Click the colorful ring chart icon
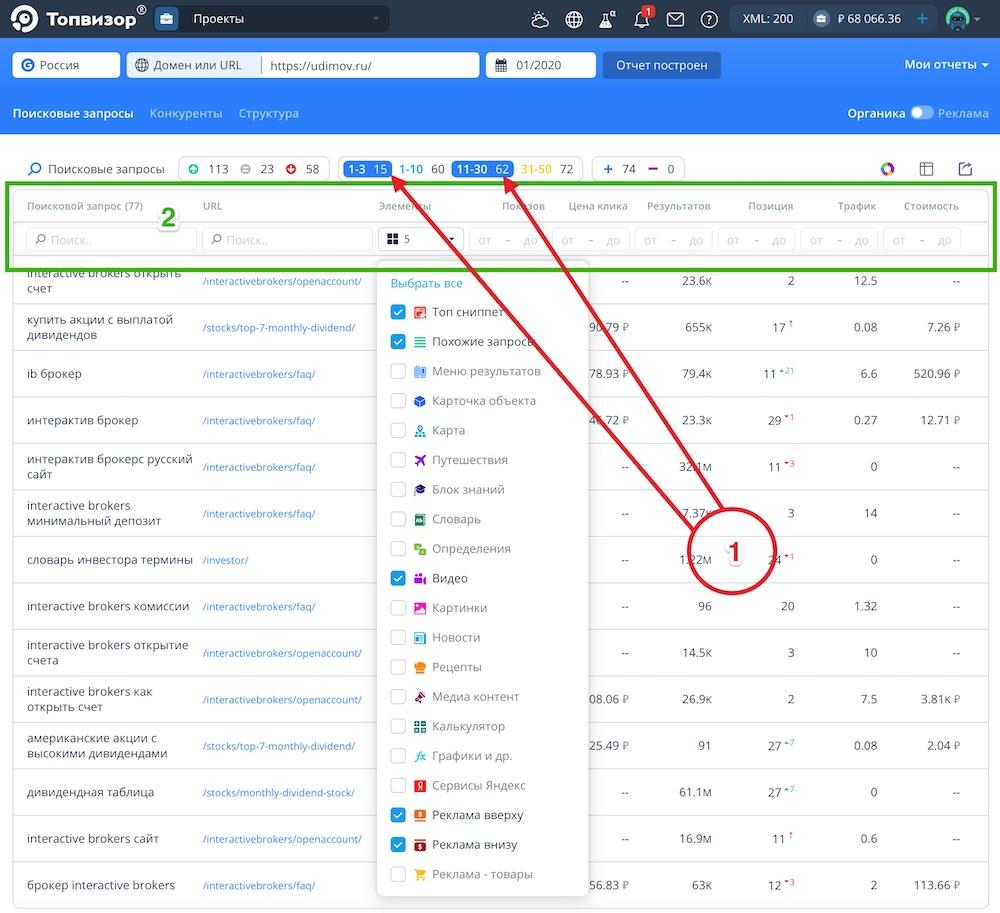 click(887, 169)
